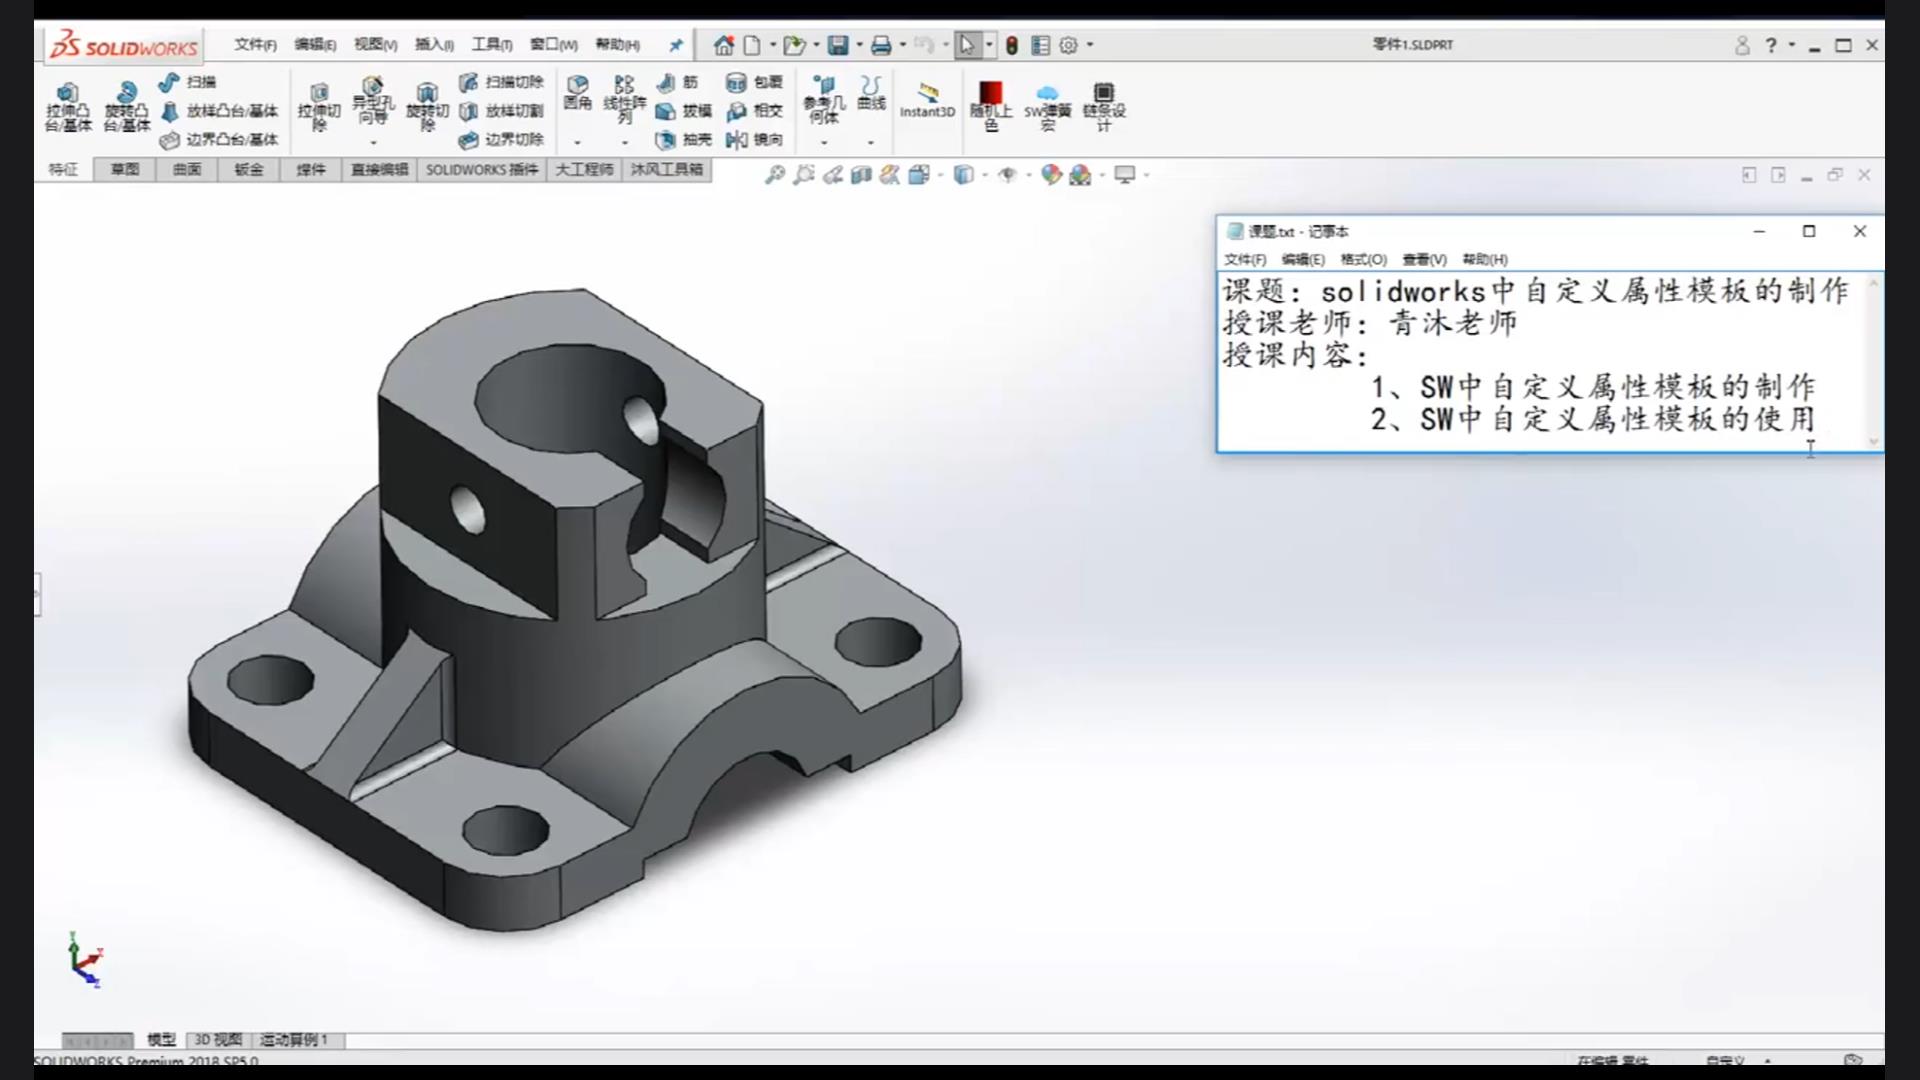
Task: Click the Mirror (镜向) tool
Action: click(x=755, y=140)
